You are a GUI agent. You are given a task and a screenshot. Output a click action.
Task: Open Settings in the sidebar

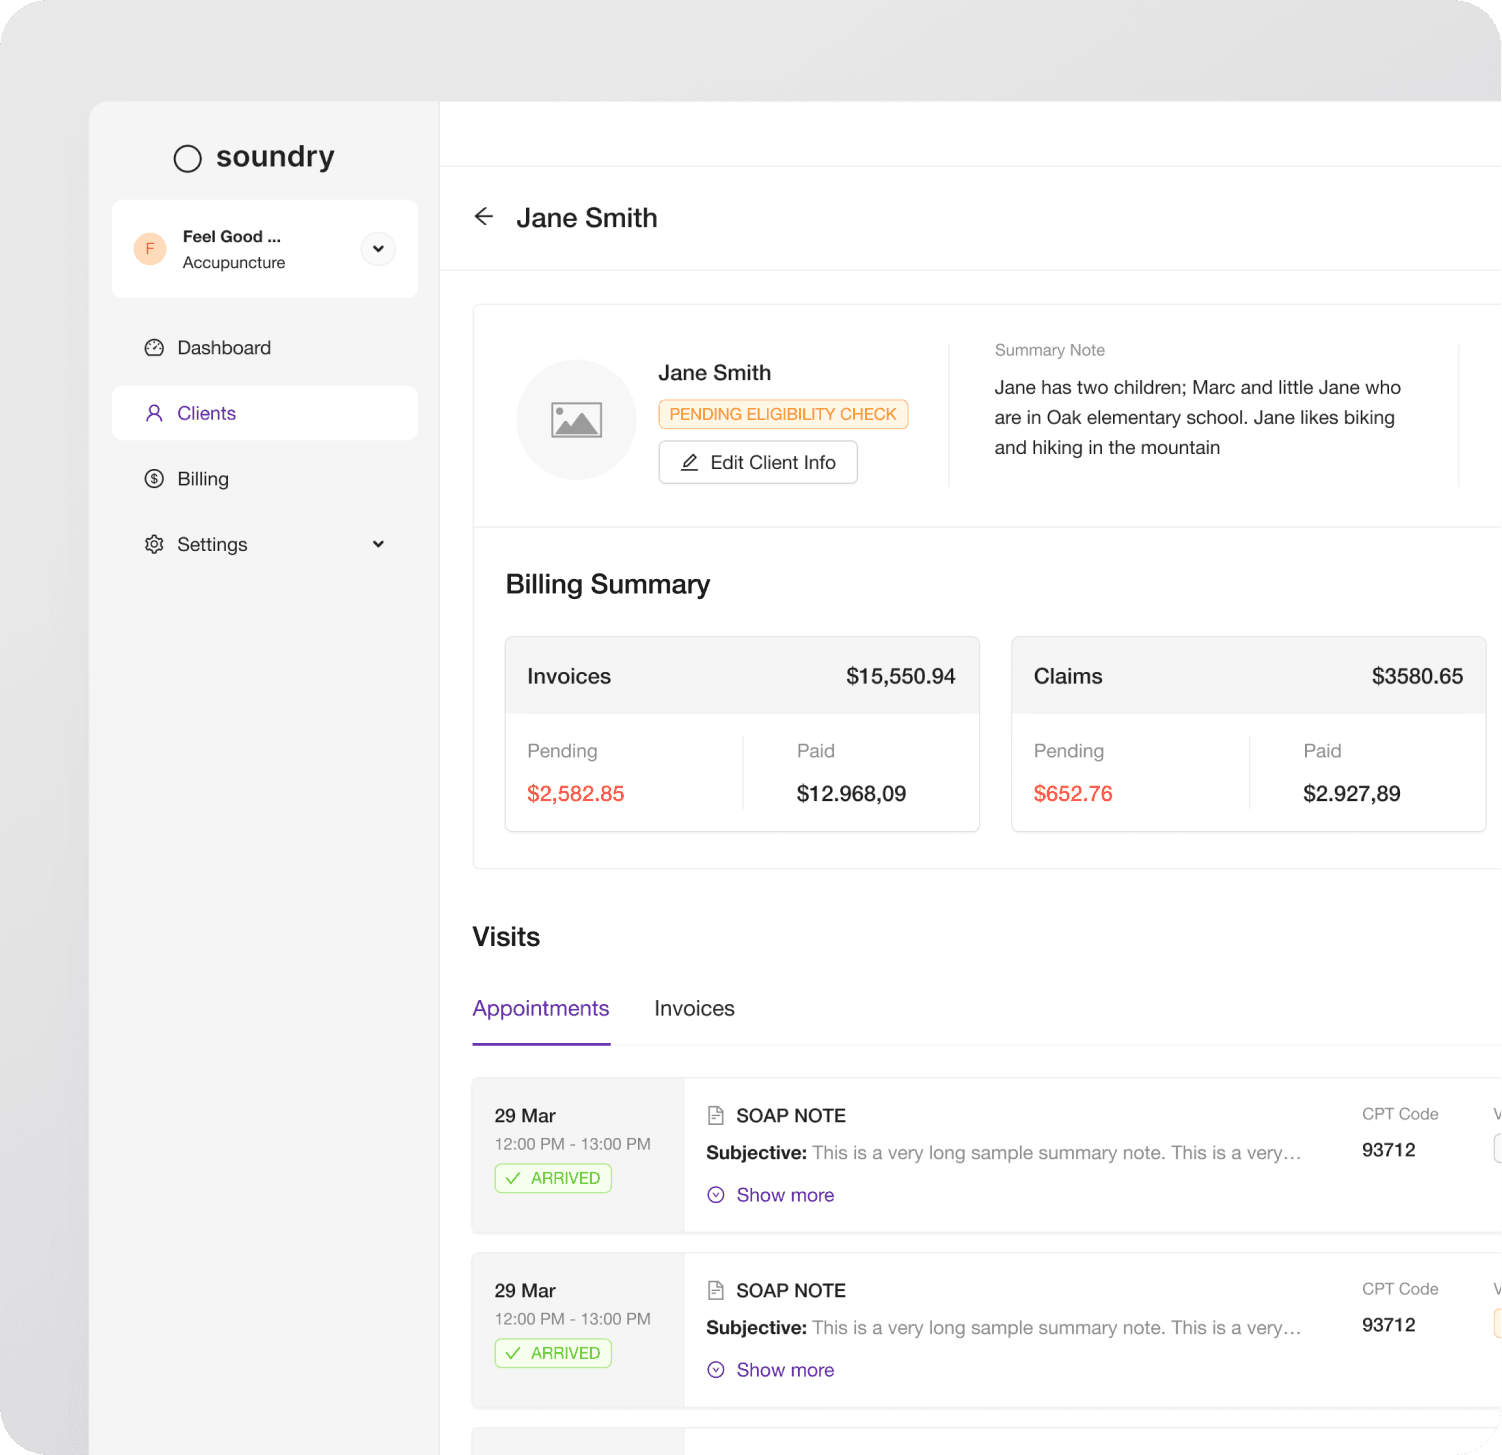265,544
